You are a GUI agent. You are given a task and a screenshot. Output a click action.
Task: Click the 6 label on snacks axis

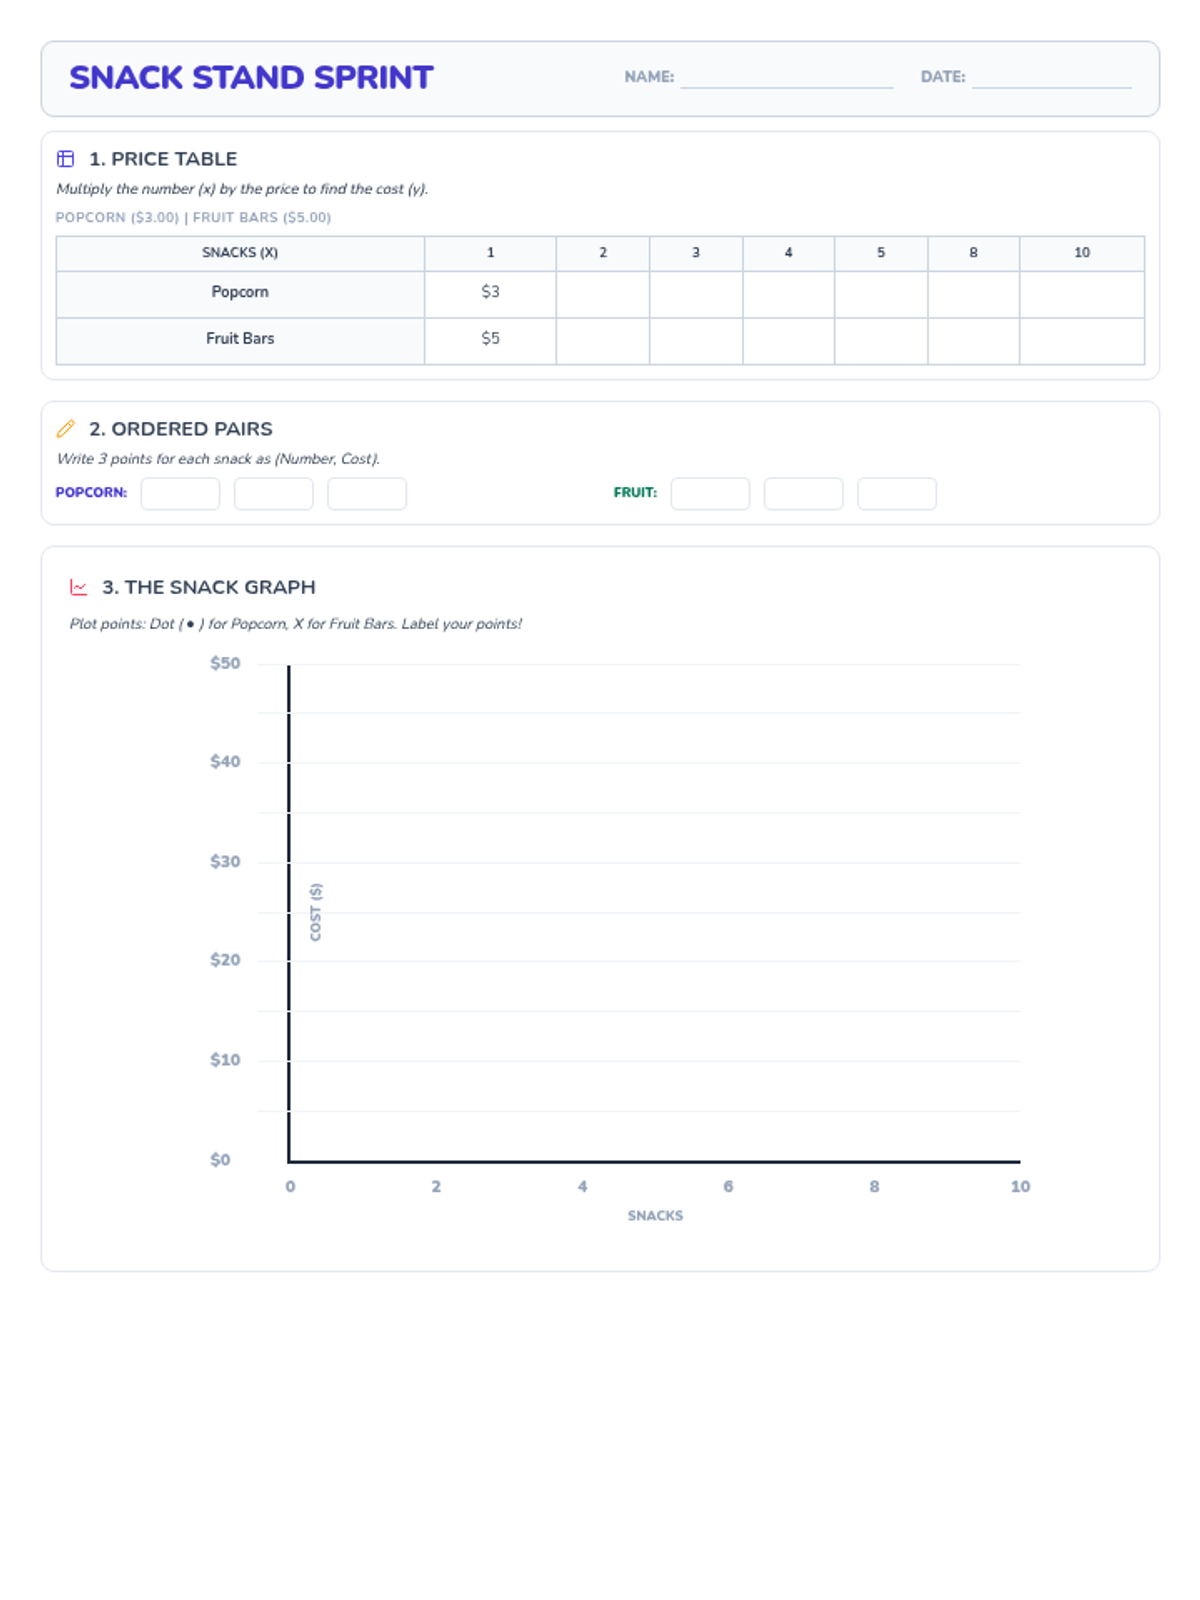[x=728, y=1186]
